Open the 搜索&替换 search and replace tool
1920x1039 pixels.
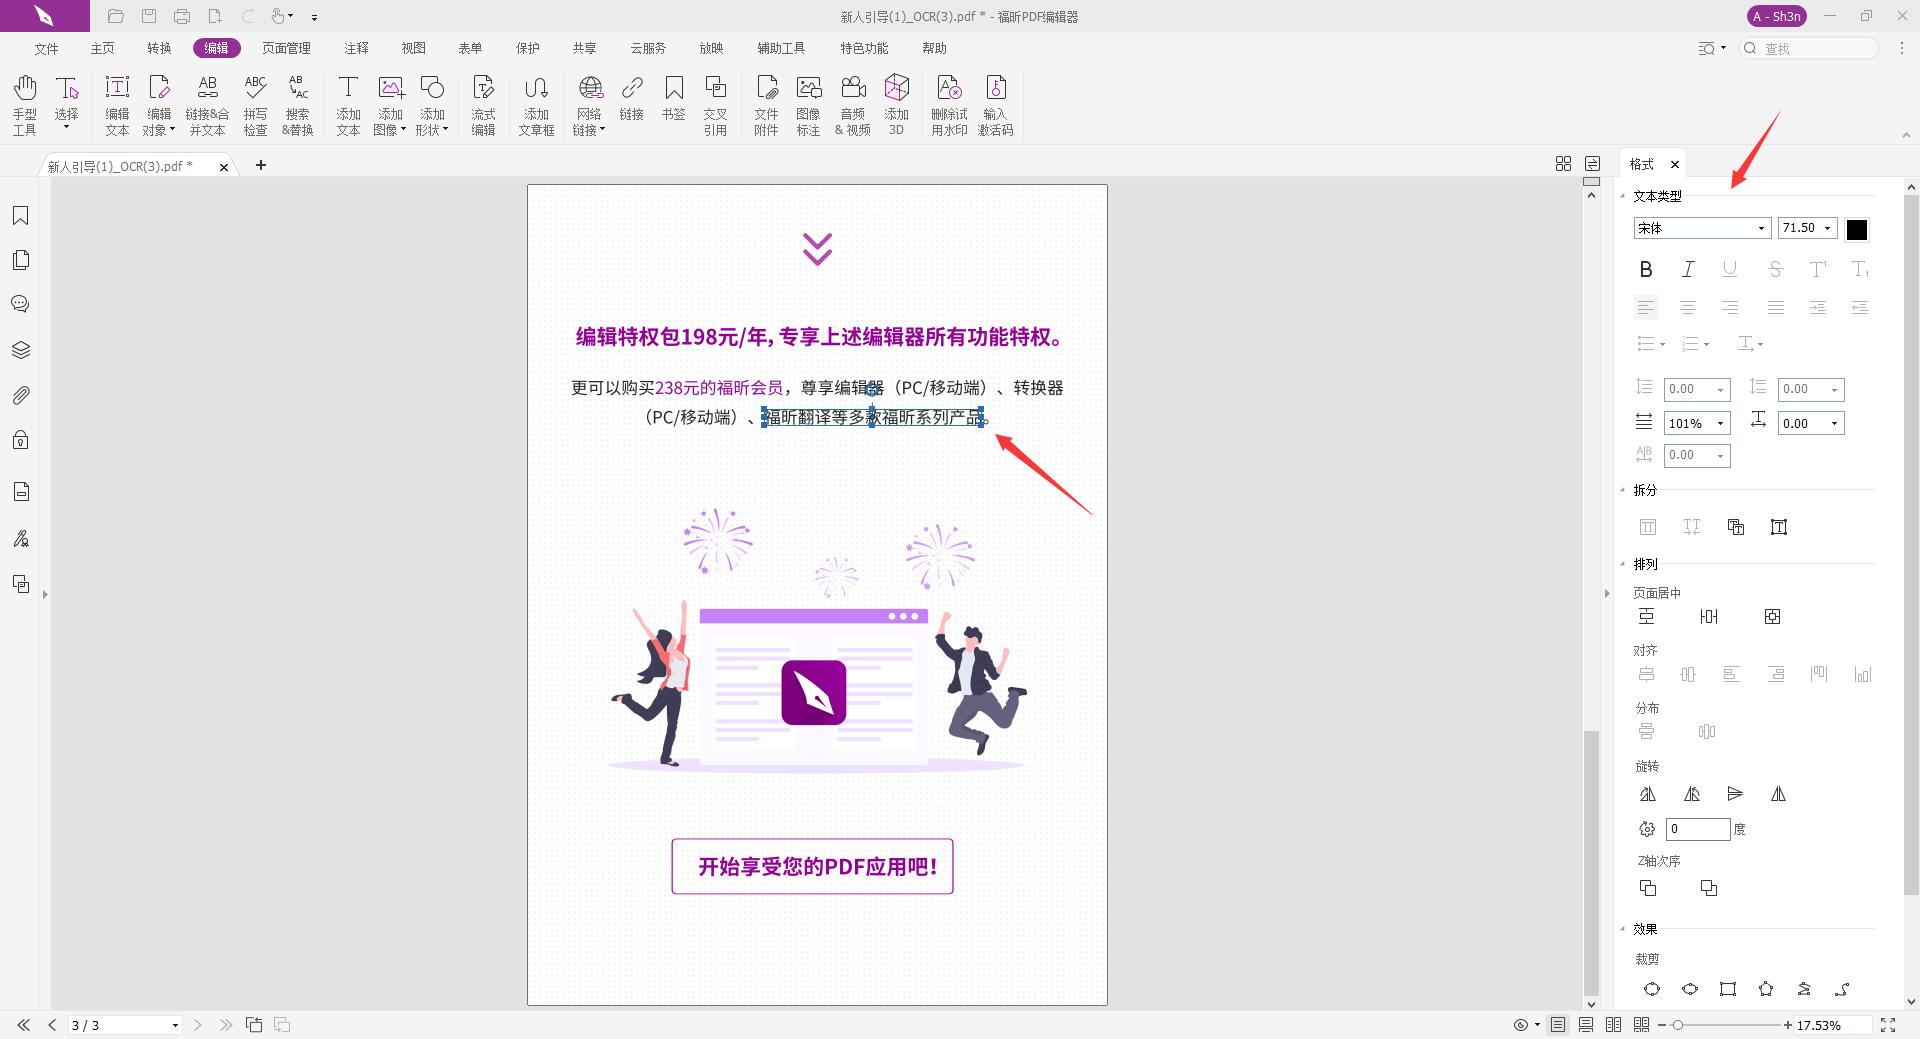pos(296,103)
